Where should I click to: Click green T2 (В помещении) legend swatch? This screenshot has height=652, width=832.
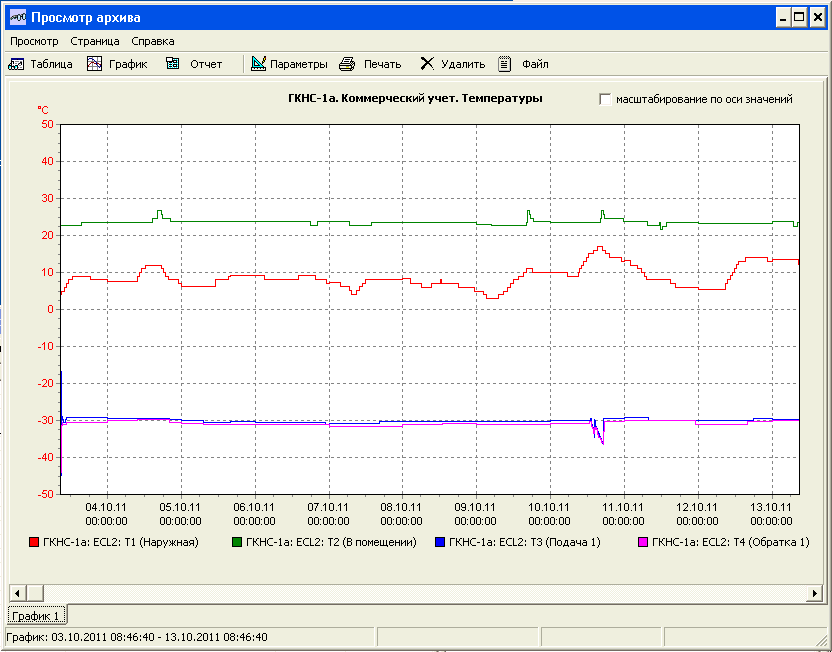tap(237, 542)
